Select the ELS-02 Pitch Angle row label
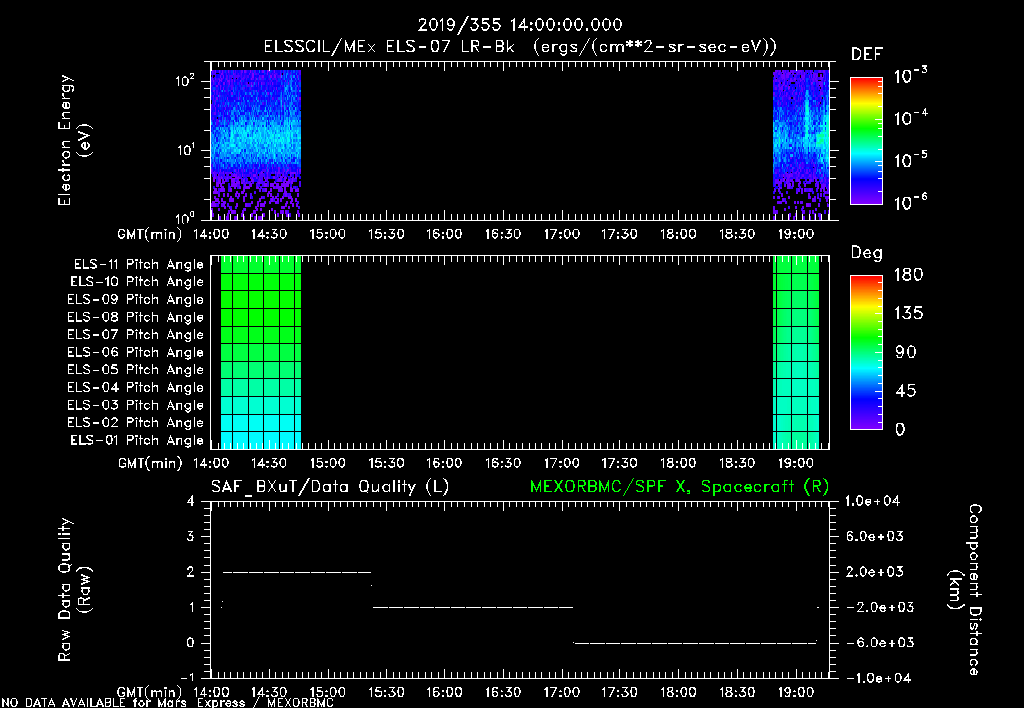Screen dimensions: 1024x708 [x=136, y=423]
